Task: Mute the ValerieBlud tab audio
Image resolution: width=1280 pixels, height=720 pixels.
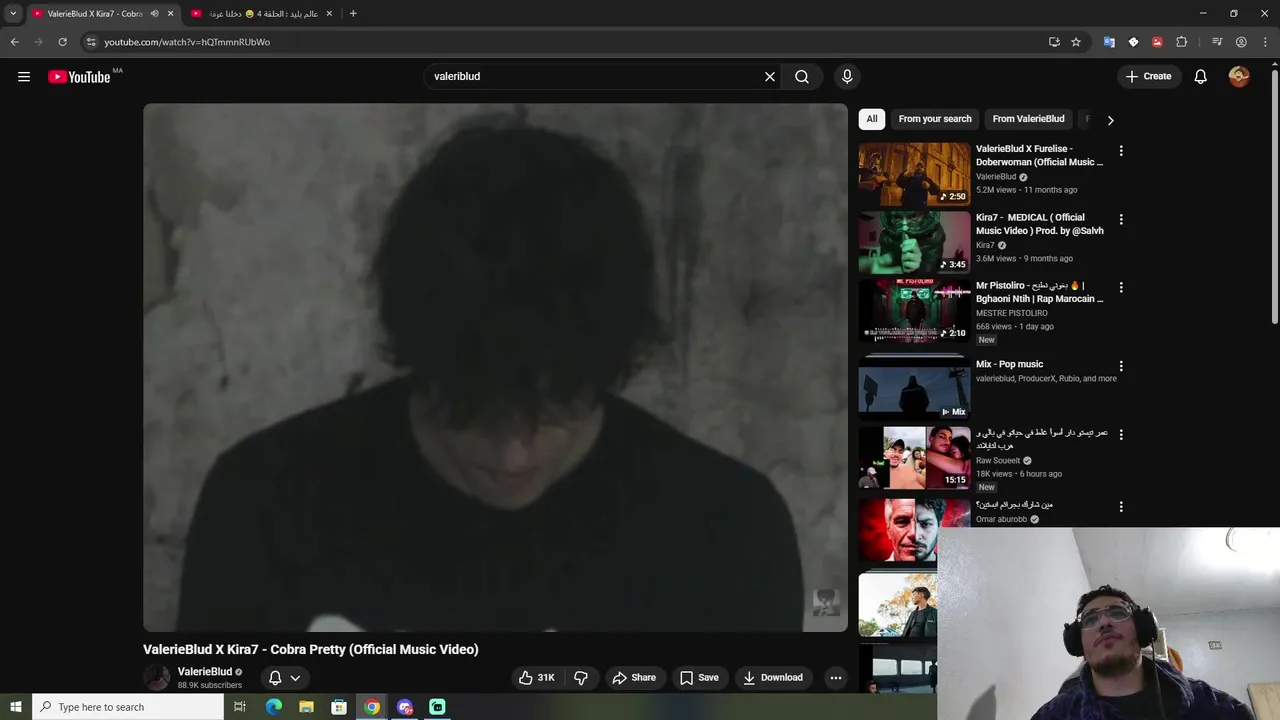Action: 154,14
